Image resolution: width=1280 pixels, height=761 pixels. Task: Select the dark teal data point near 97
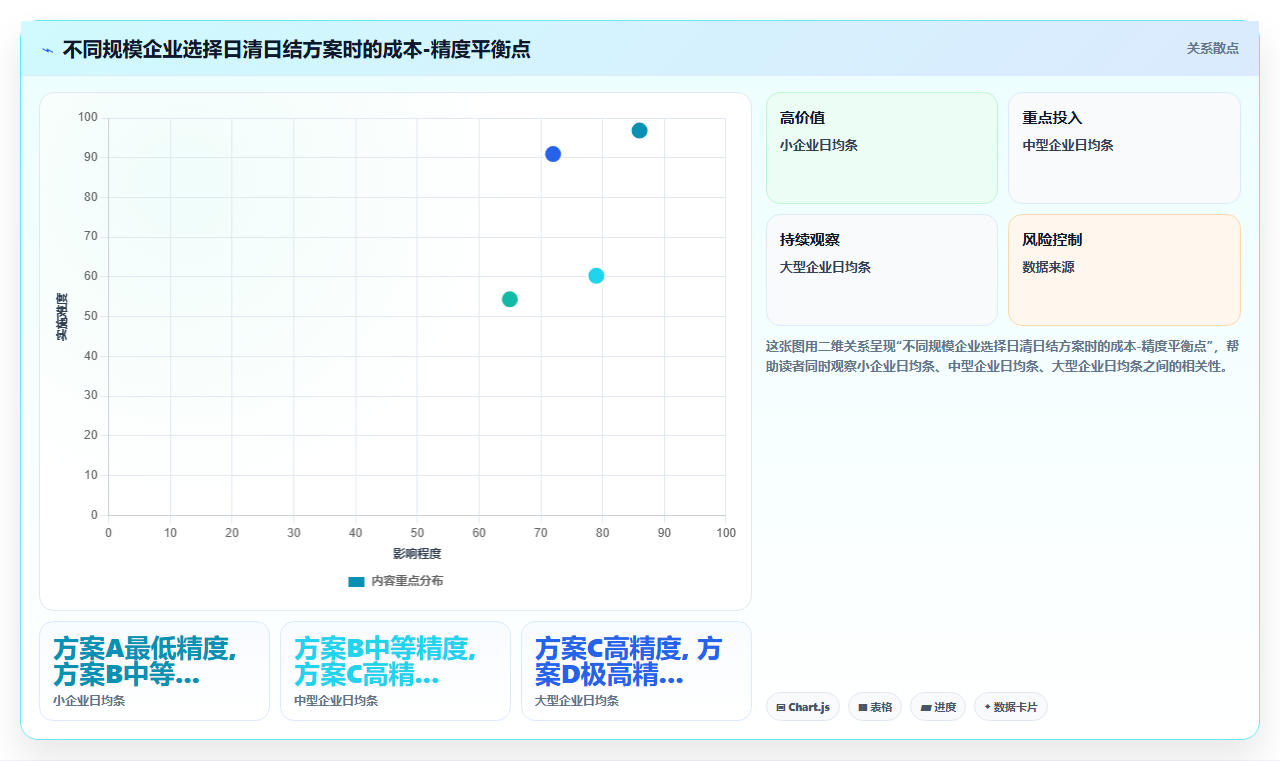point(639,131)
